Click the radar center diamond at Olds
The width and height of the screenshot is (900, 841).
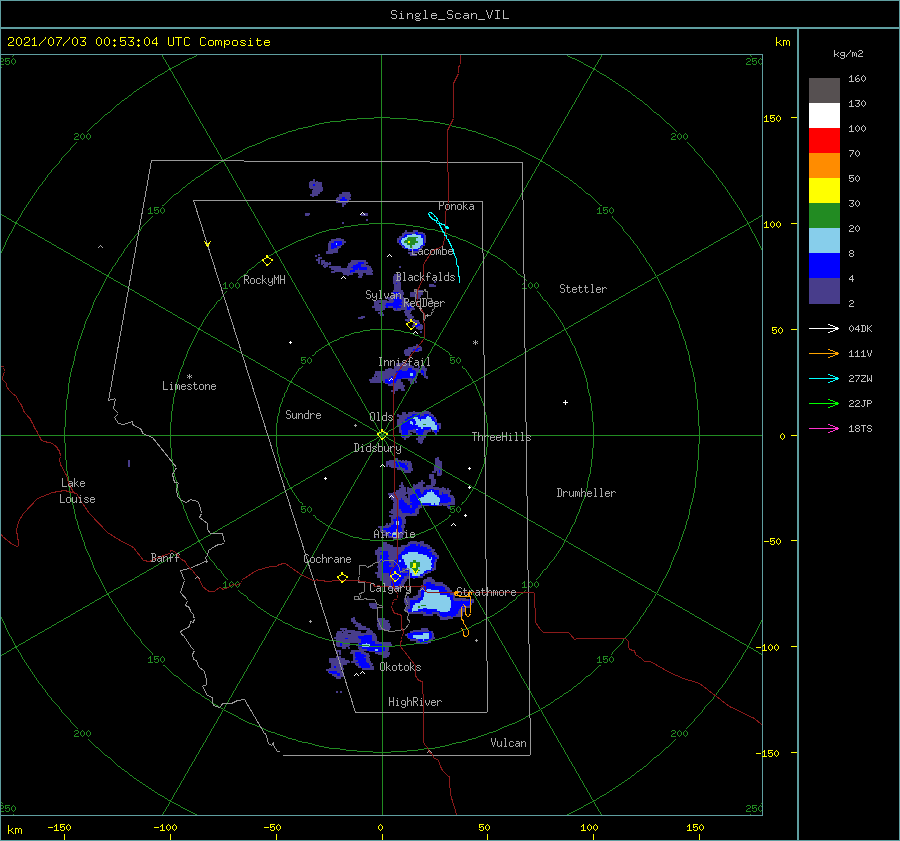382,435
